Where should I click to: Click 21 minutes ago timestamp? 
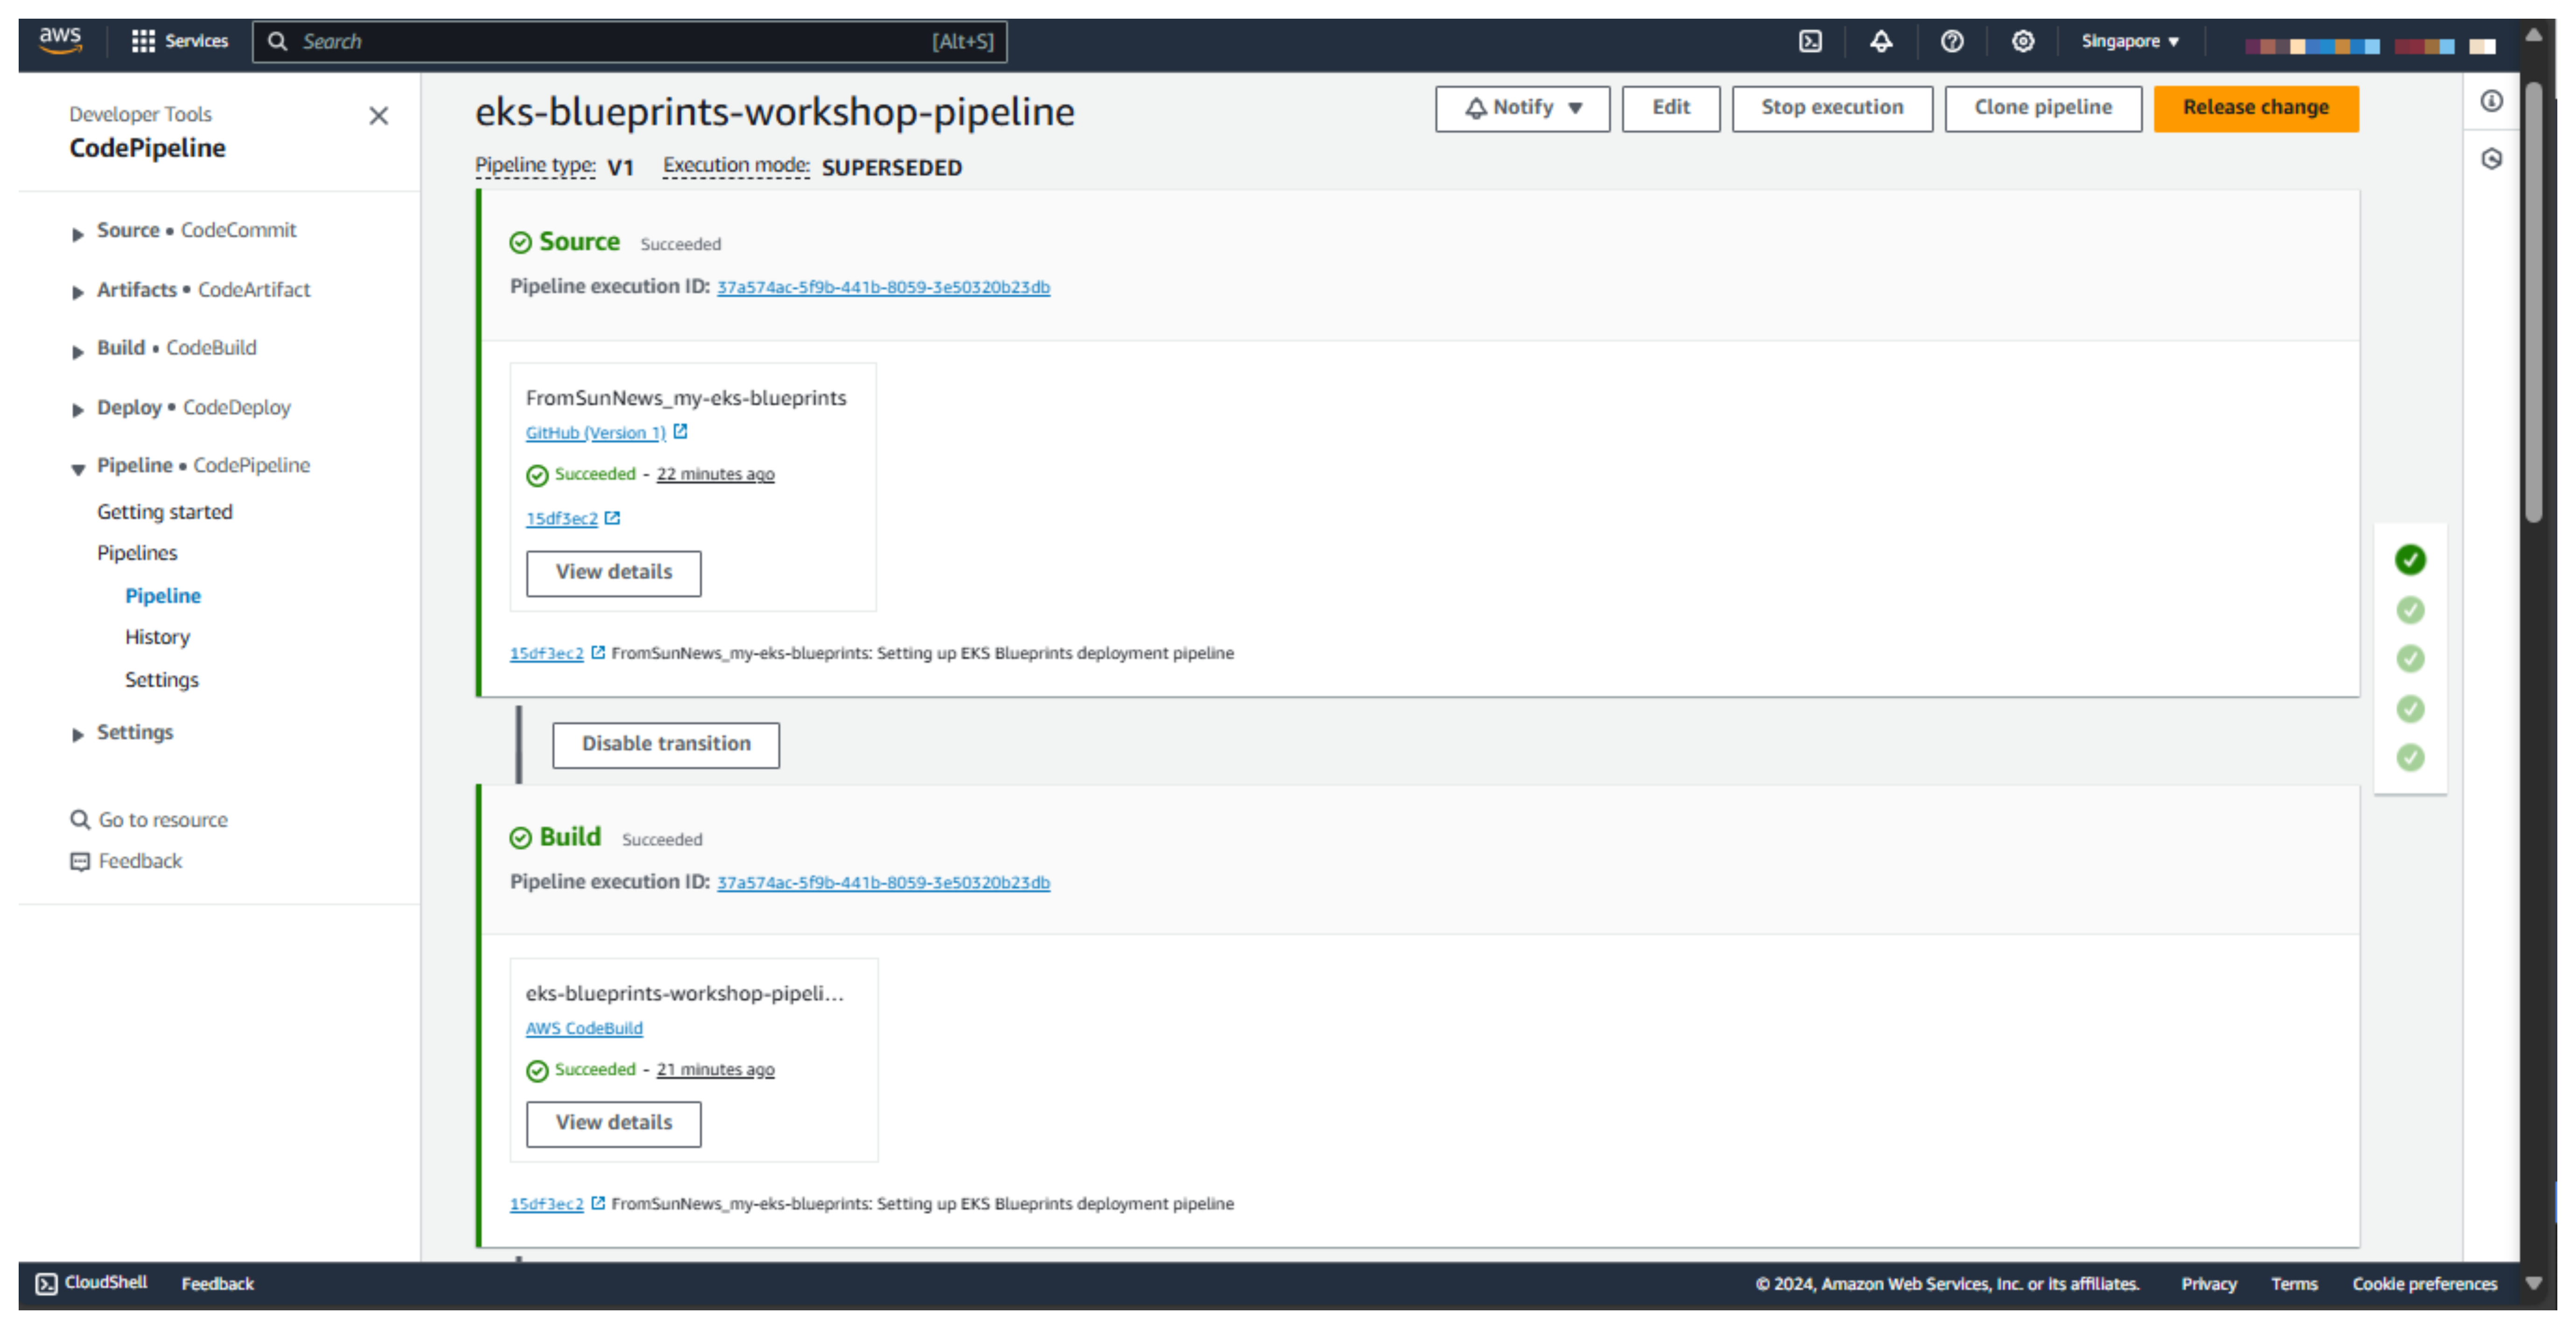pyautogui.click(x=715, y=1069)
